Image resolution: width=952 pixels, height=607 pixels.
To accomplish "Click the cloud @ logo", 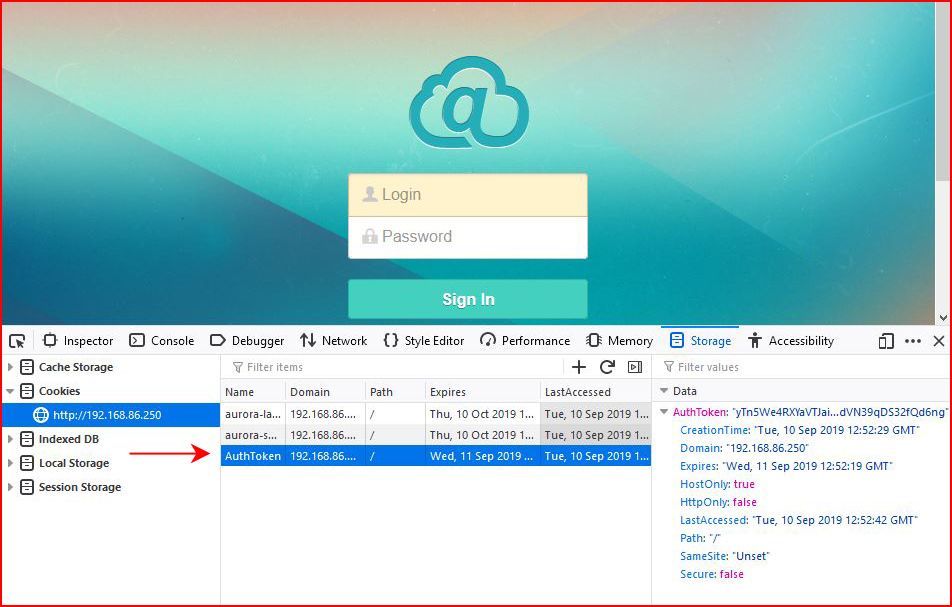I will tap(469, 103).
